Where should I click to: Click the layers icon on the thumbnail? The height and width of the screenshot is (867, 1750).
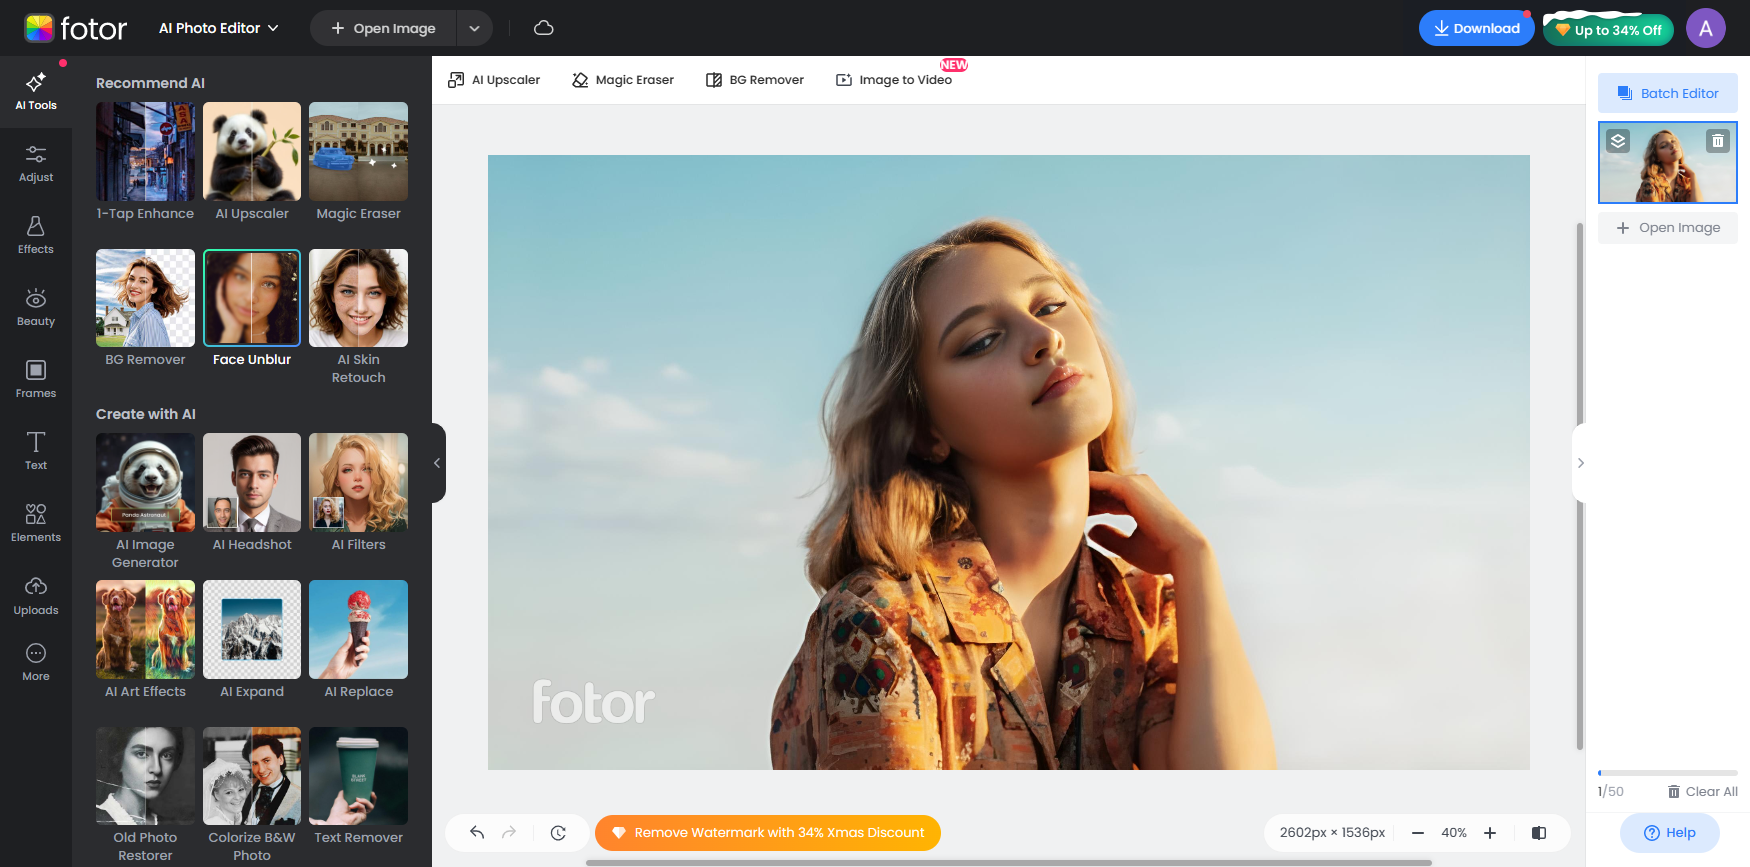tap(1618, 141)
